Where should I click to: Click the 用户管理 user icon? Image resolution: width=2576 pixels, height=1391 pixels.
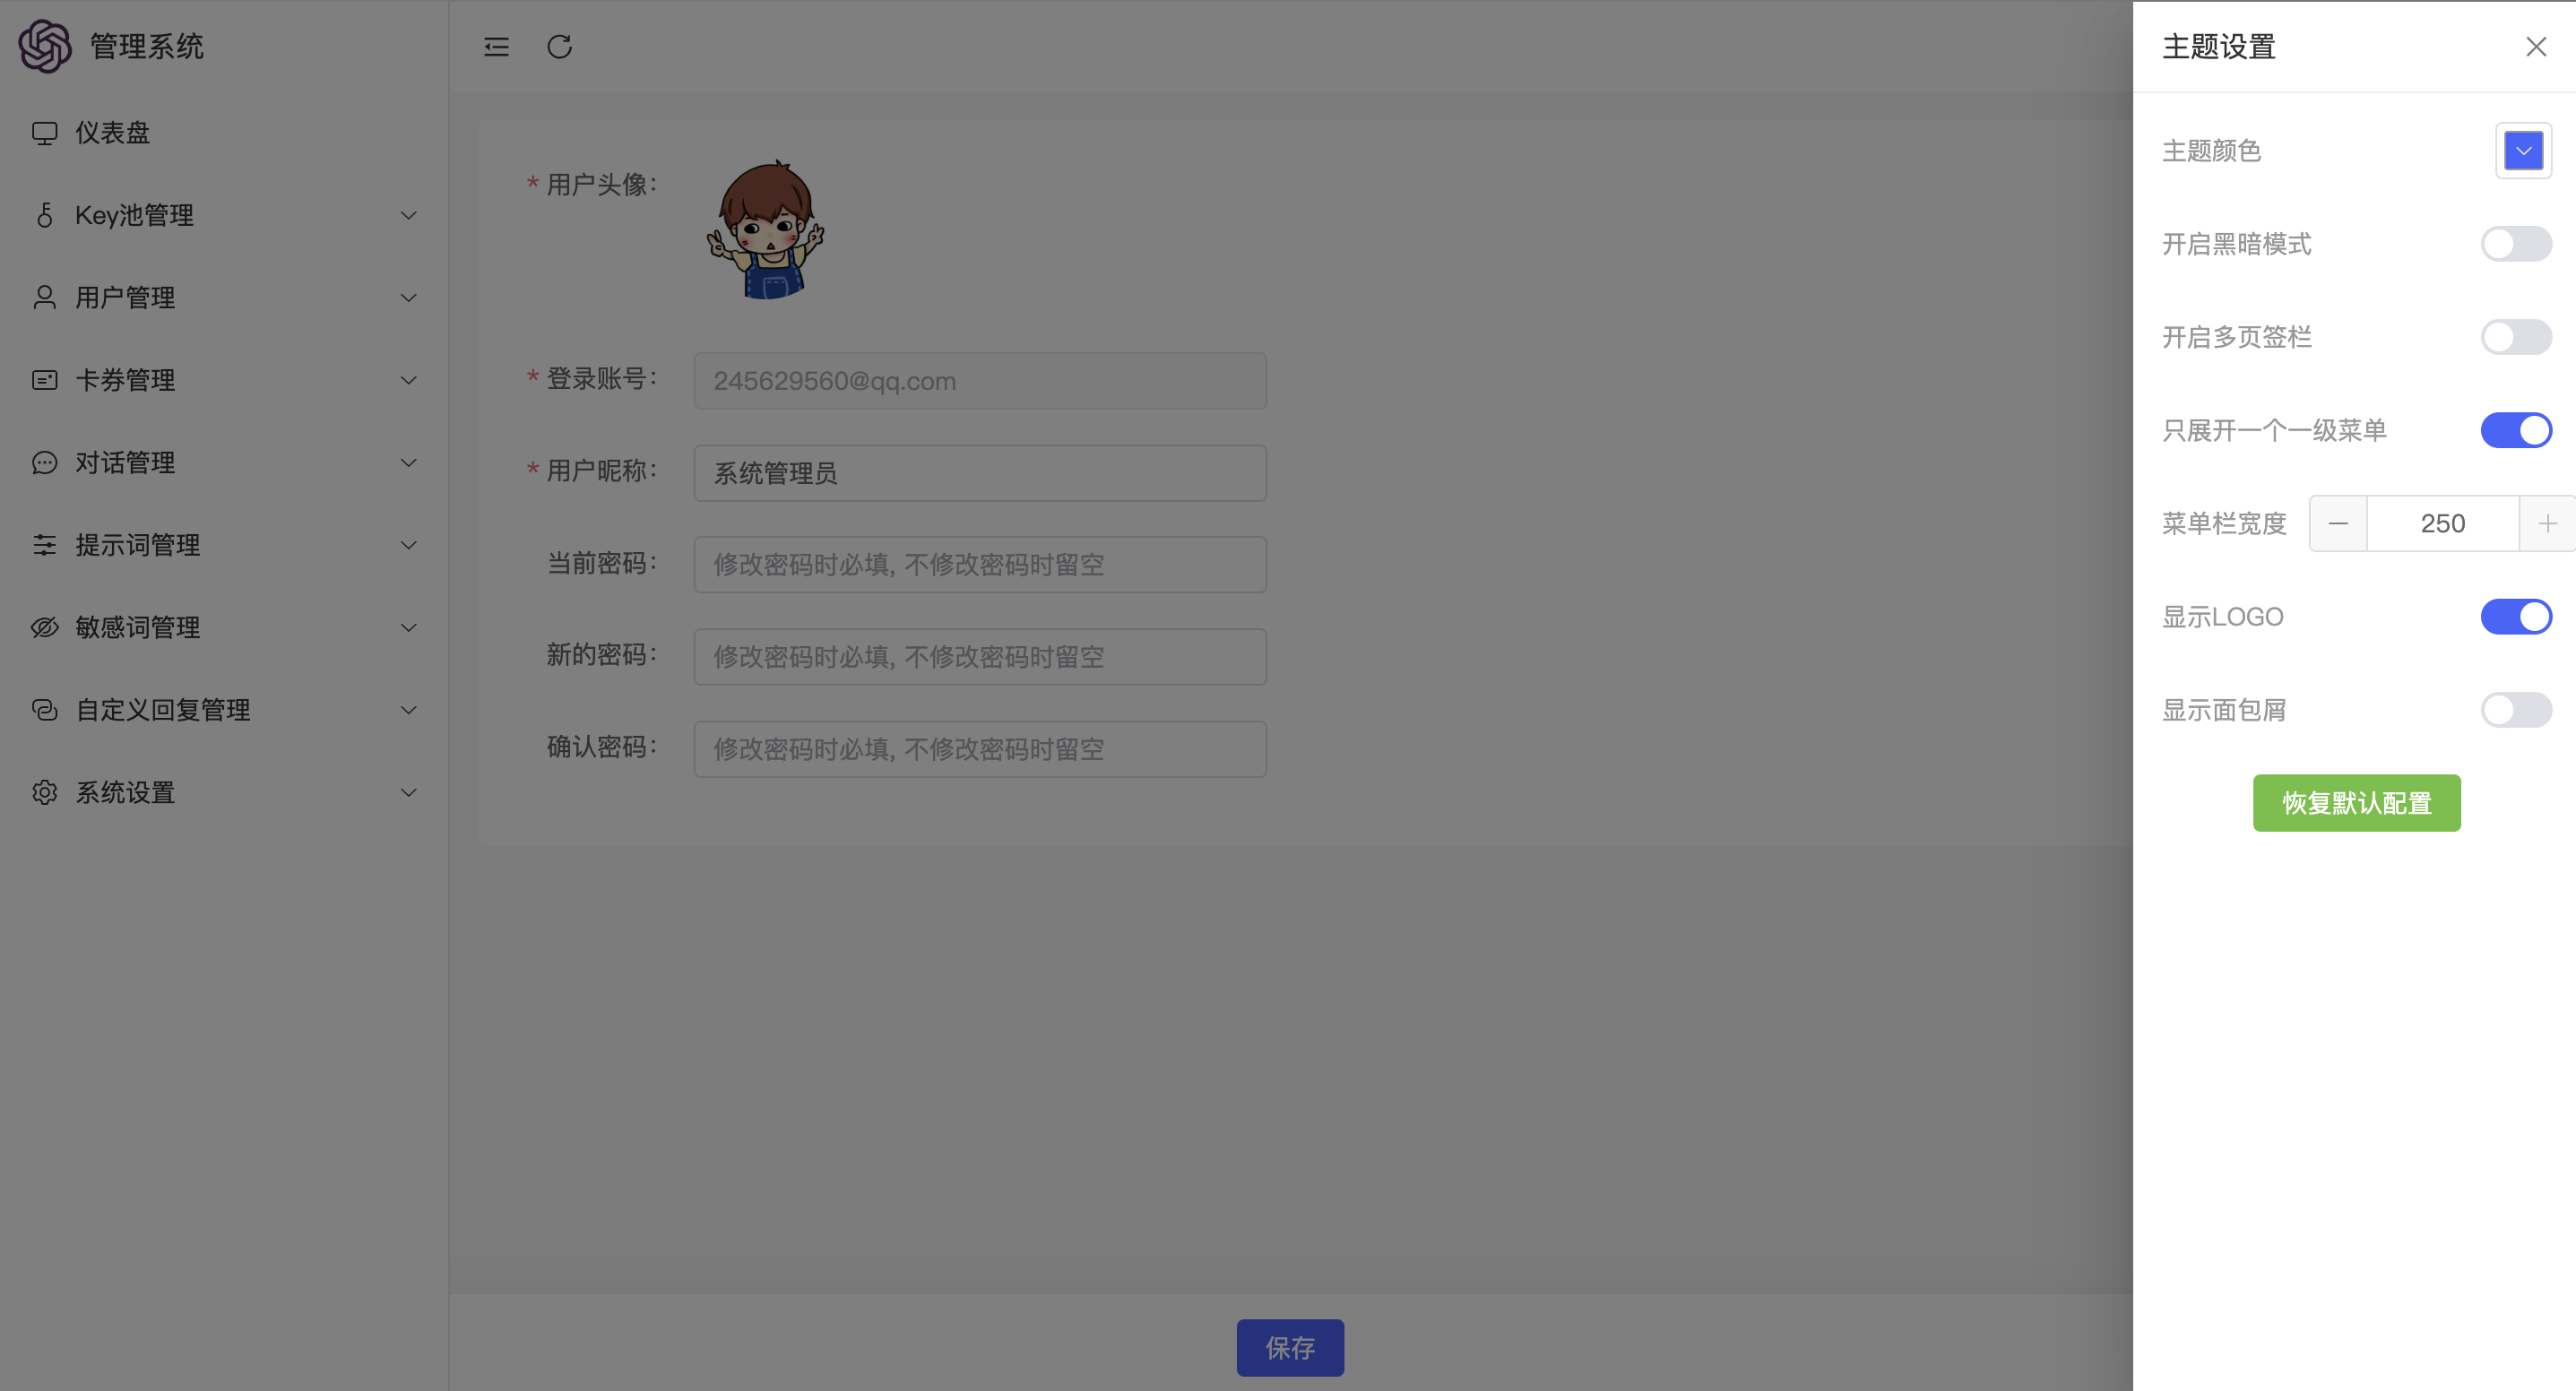[44, 297]
